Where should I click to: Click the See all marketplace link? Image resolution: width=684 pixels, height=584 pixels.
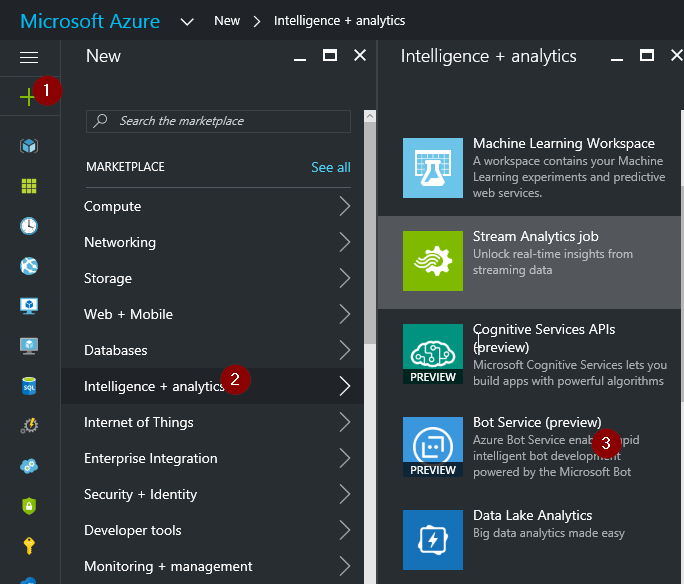(x=330, y=167)
